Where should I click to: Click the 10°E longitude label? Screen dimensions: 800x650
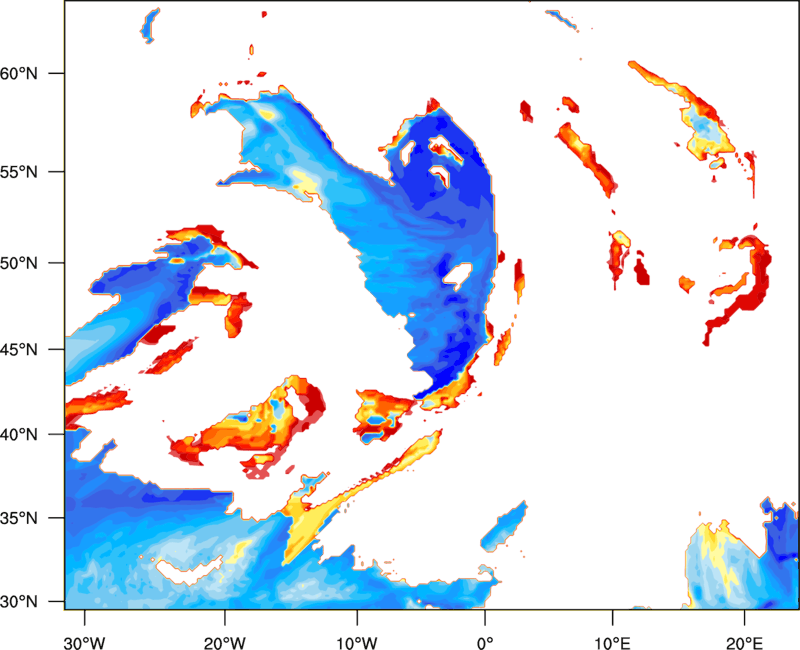(612, 643)
